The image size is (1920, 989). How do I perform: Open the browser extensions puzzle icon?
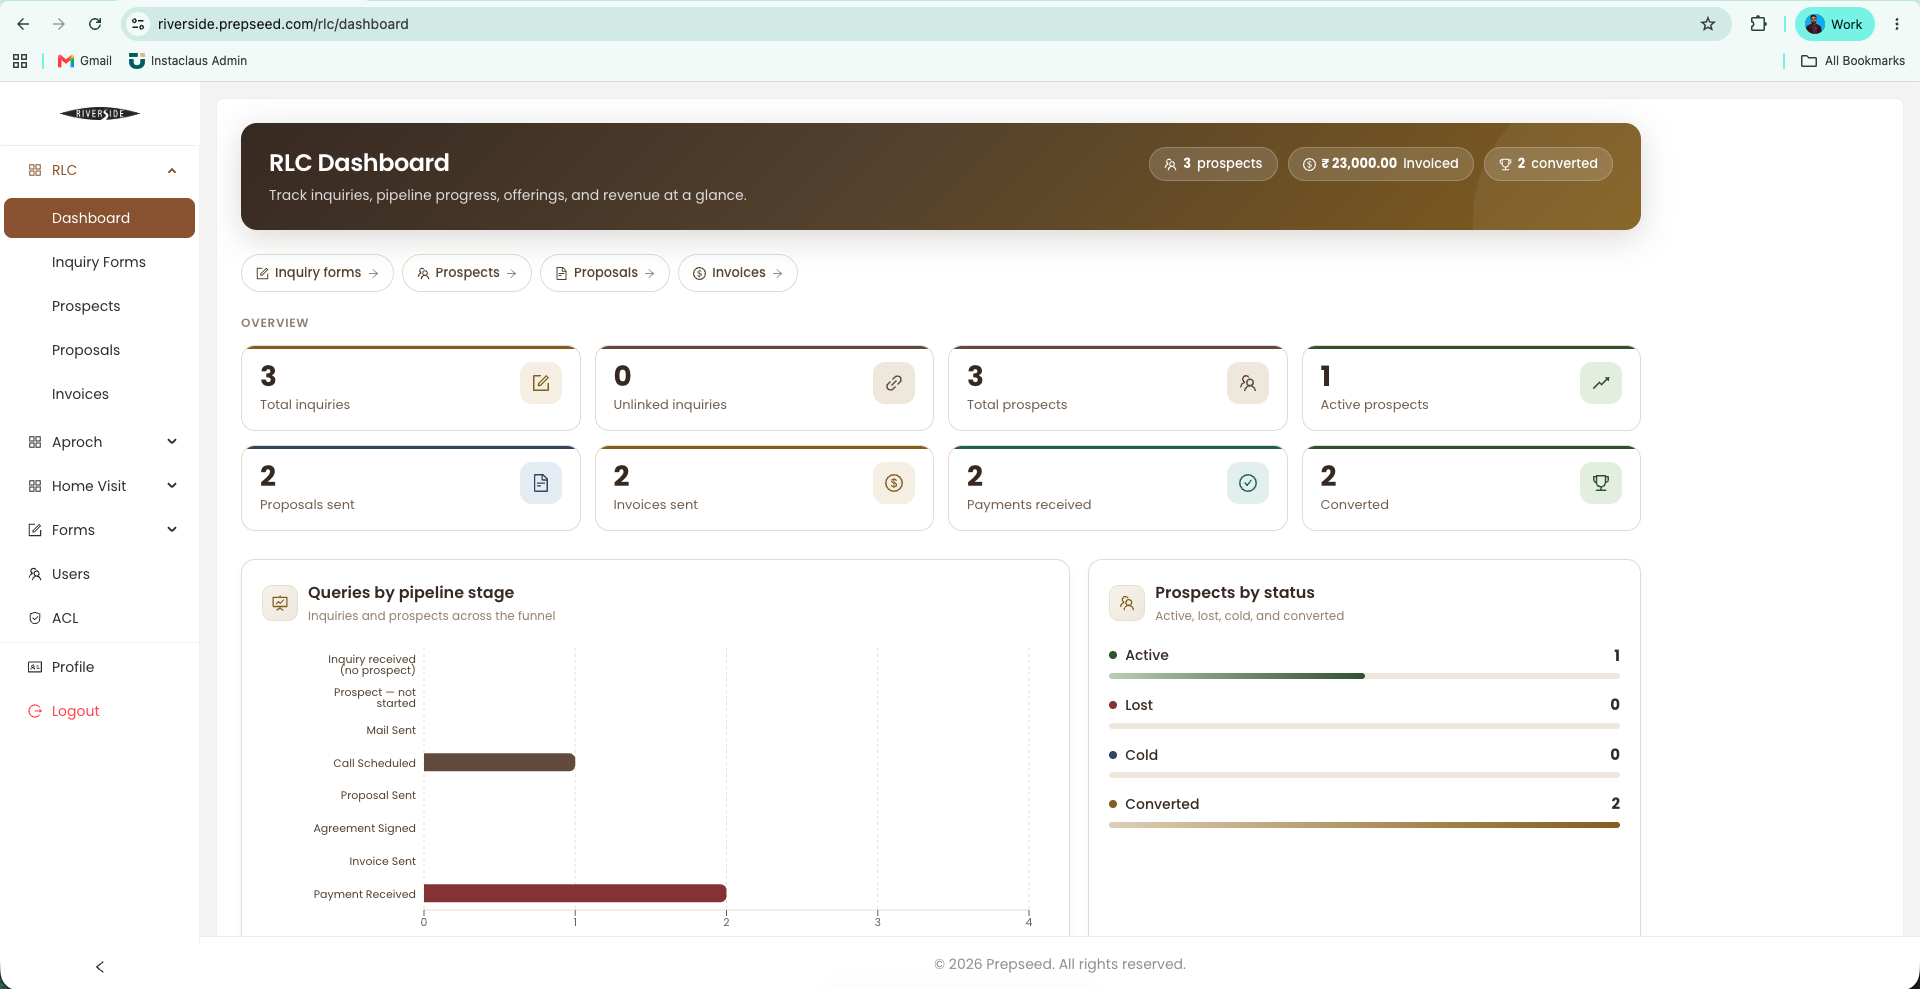(x=1758, y=24)
